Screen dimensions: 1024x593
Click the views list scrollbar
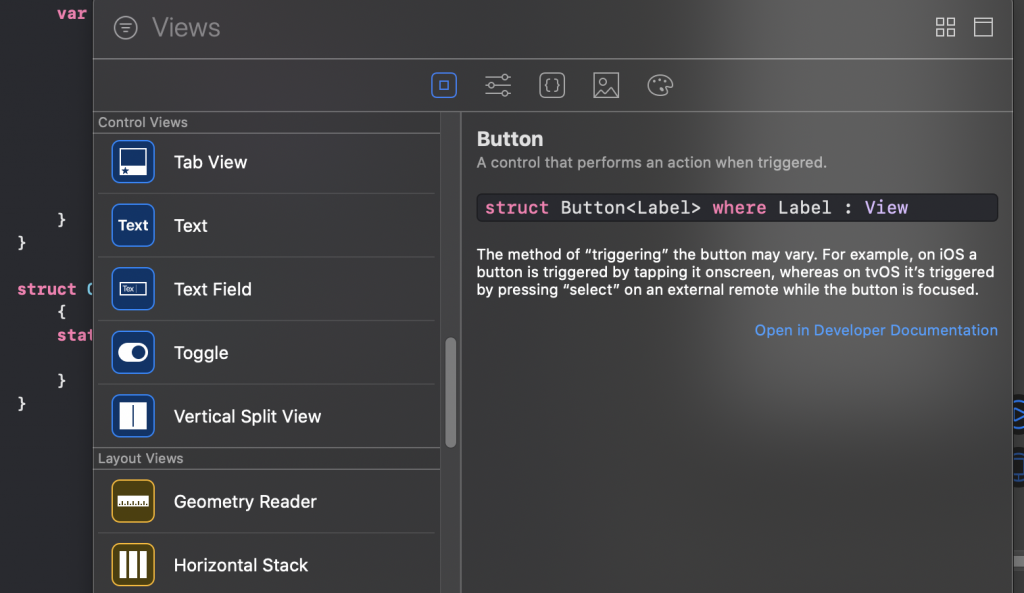tap(451, 392)
